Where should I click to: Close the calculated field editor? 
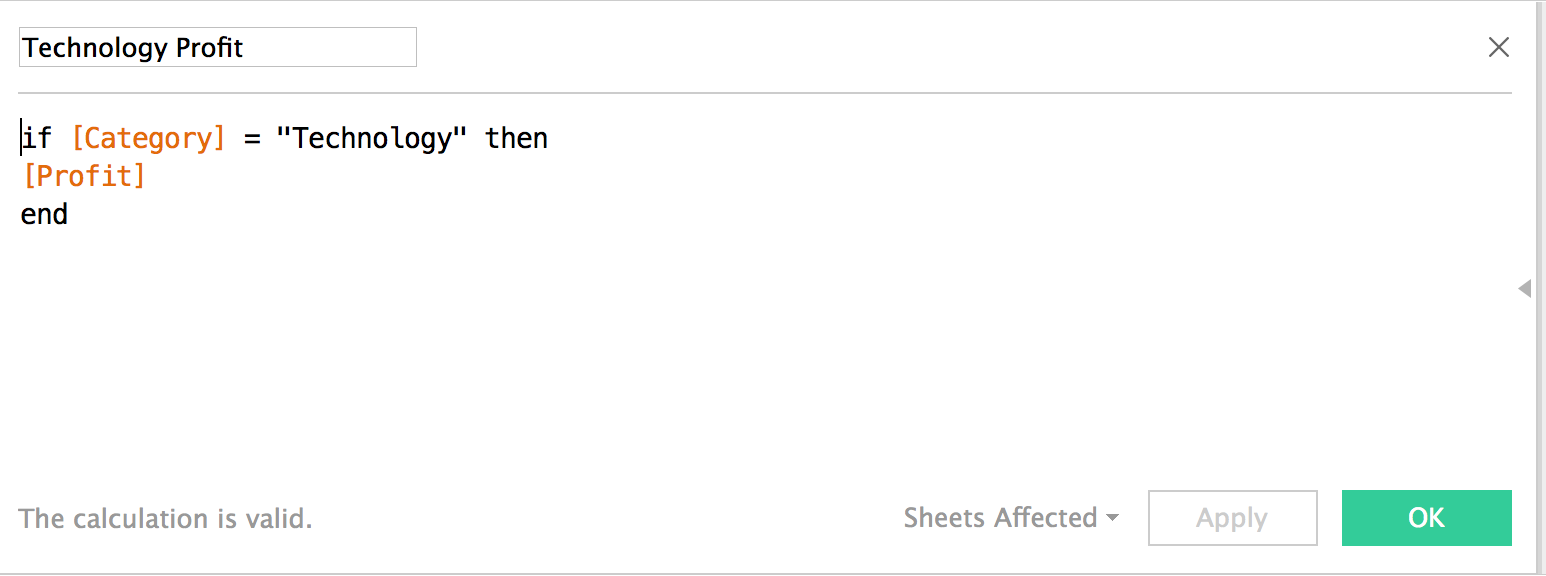tap(1498, 47)
